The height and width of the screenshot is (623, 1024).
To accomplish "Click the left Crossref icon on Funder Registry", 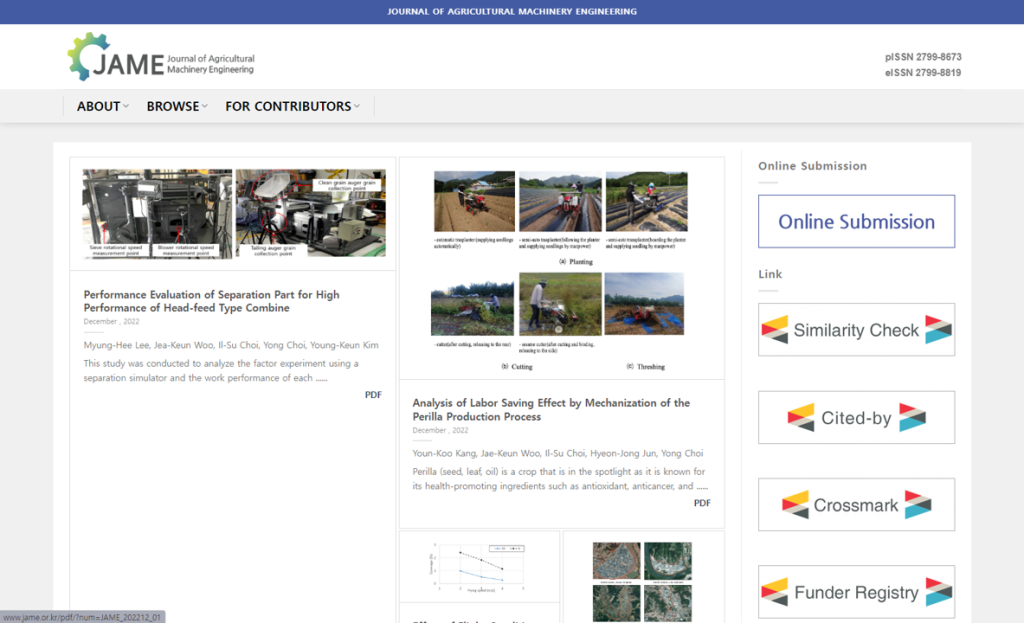I will (x=775, y=592).
